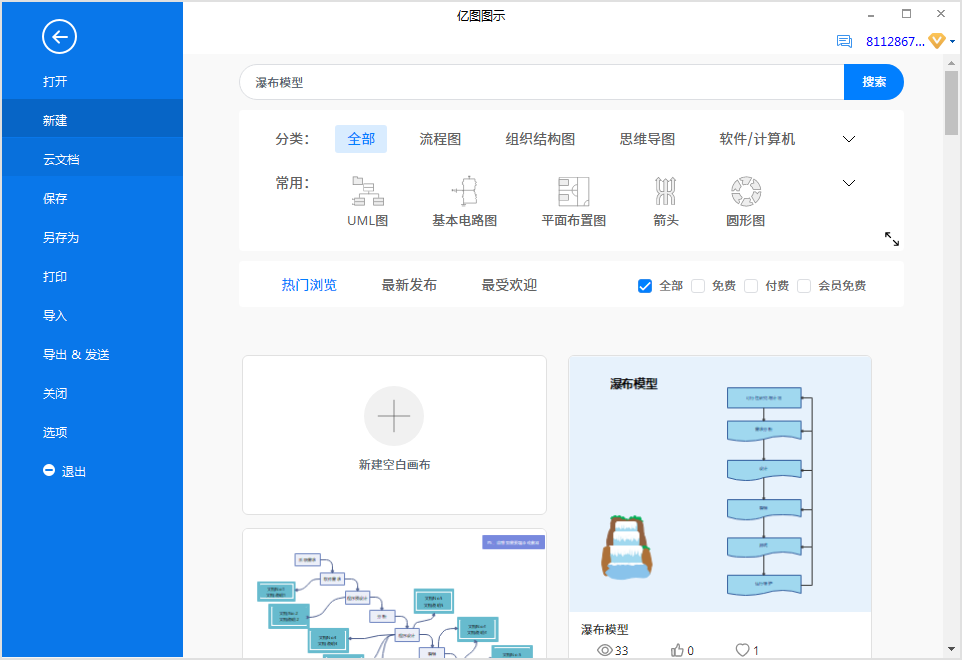The image size is (962, 660).
Task: Switch to the 热门浏览 tab
Action: [x=309, y=285]
